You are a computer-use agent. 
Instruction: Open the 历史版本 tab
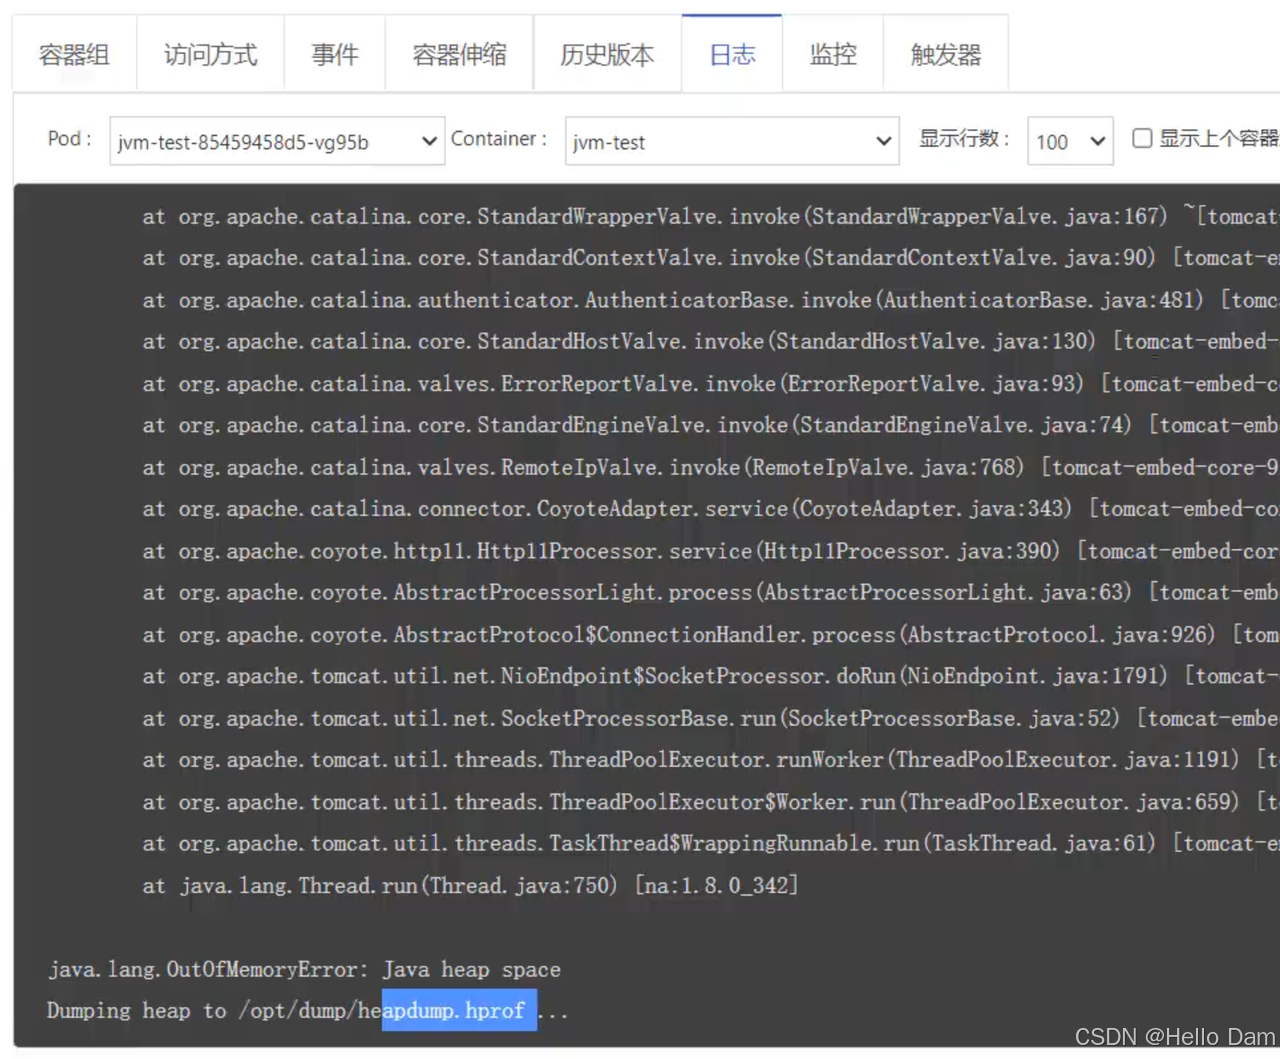tap(607, 54)
